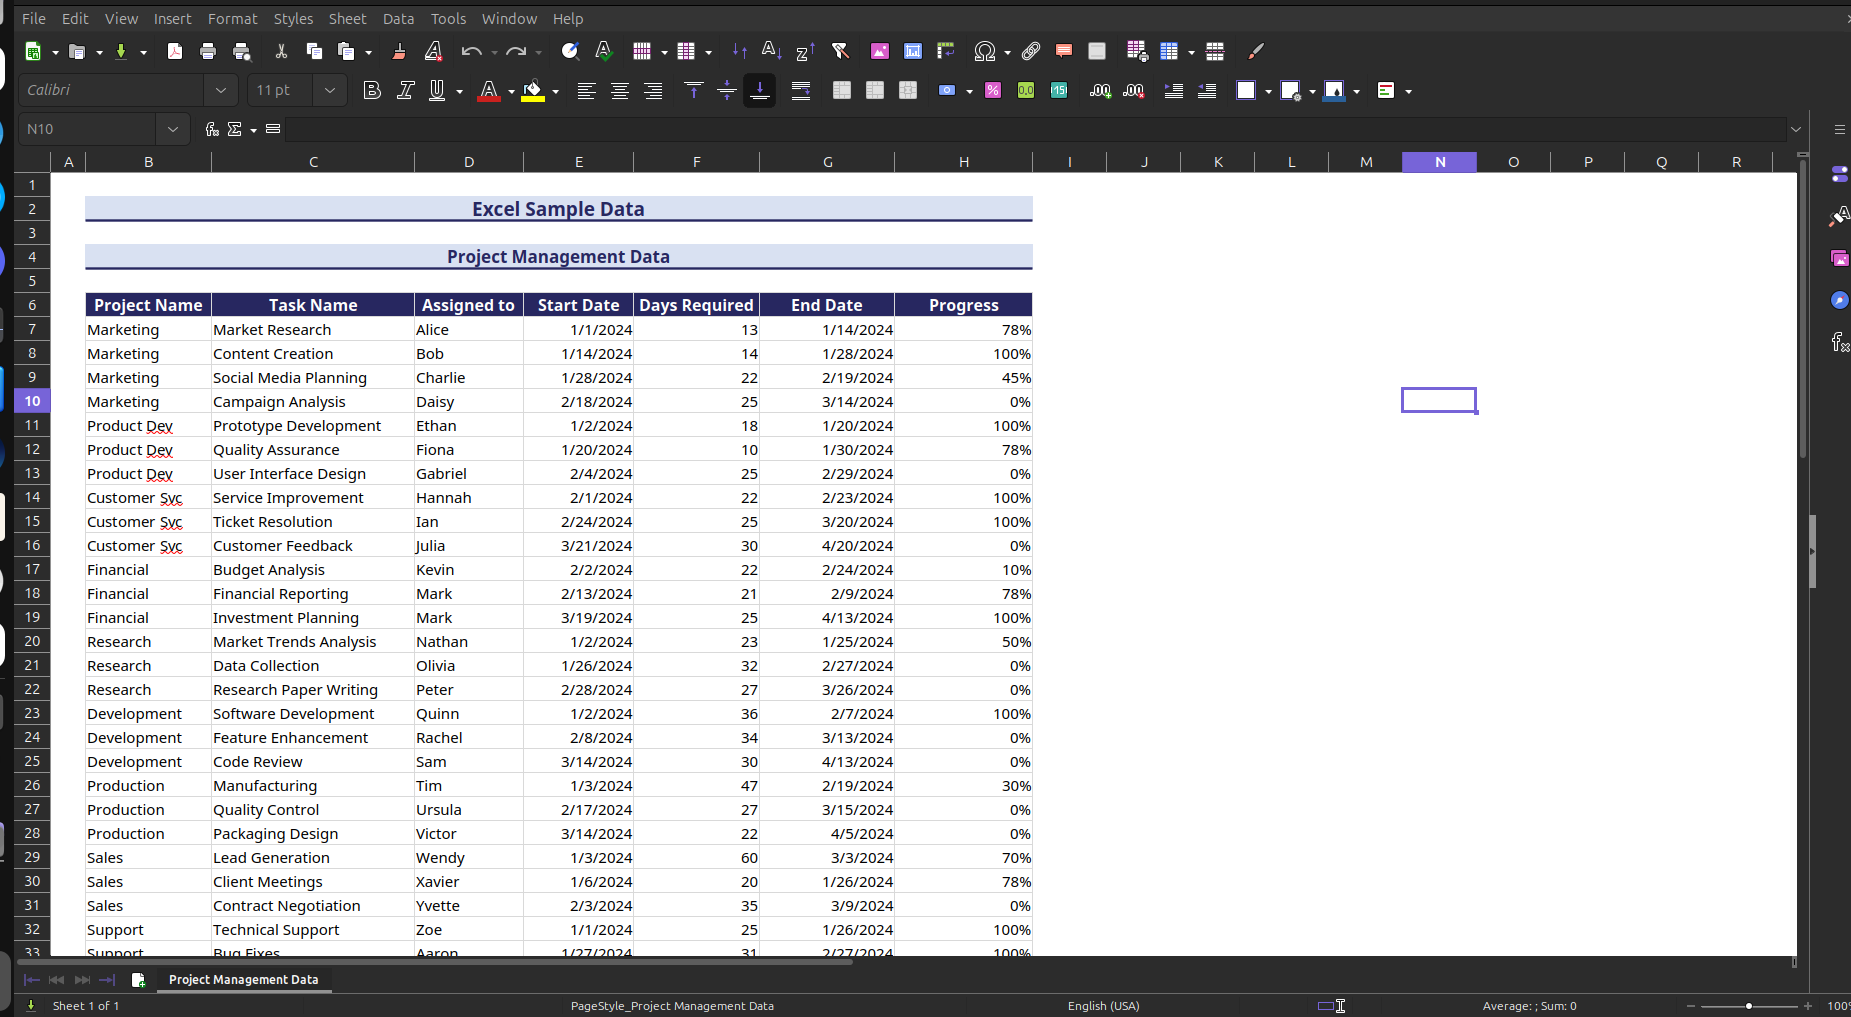Open the Font Name dropdown
This screenshot has width=1851, height=1017.
pyautogui.click(x=221, y=90)
